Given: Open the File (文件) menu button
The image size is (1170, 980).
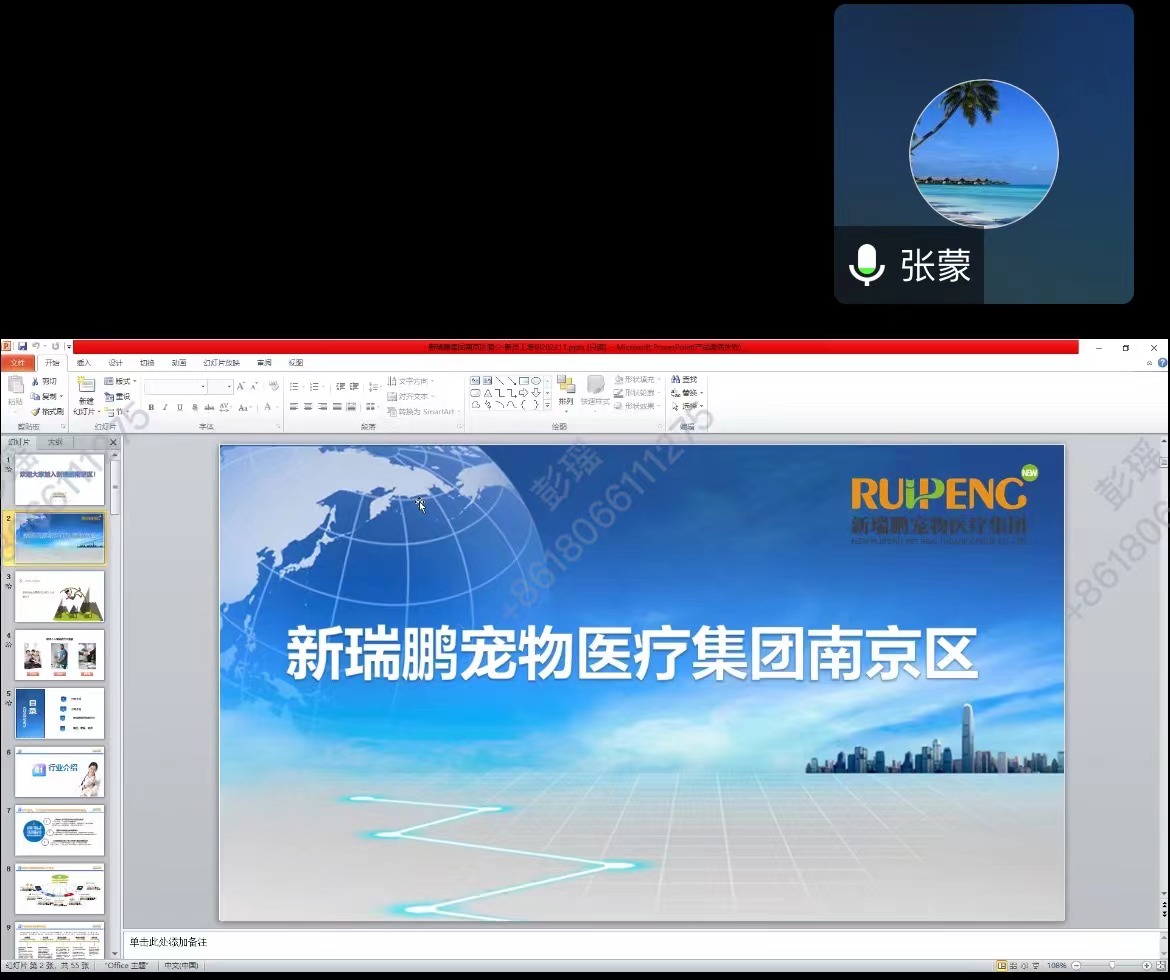Looking at the screenshot, I should (x=17, y=363).
